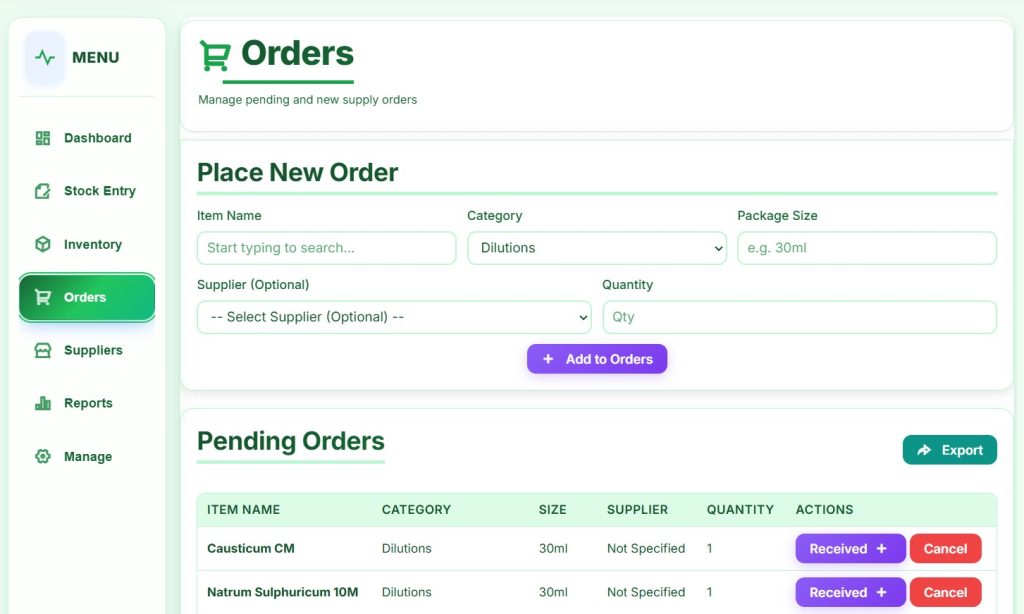This screenshot has width=1024, height=614.
Task: Click the Dashboard grid icon in sidebar
Action: coord(42,138)
